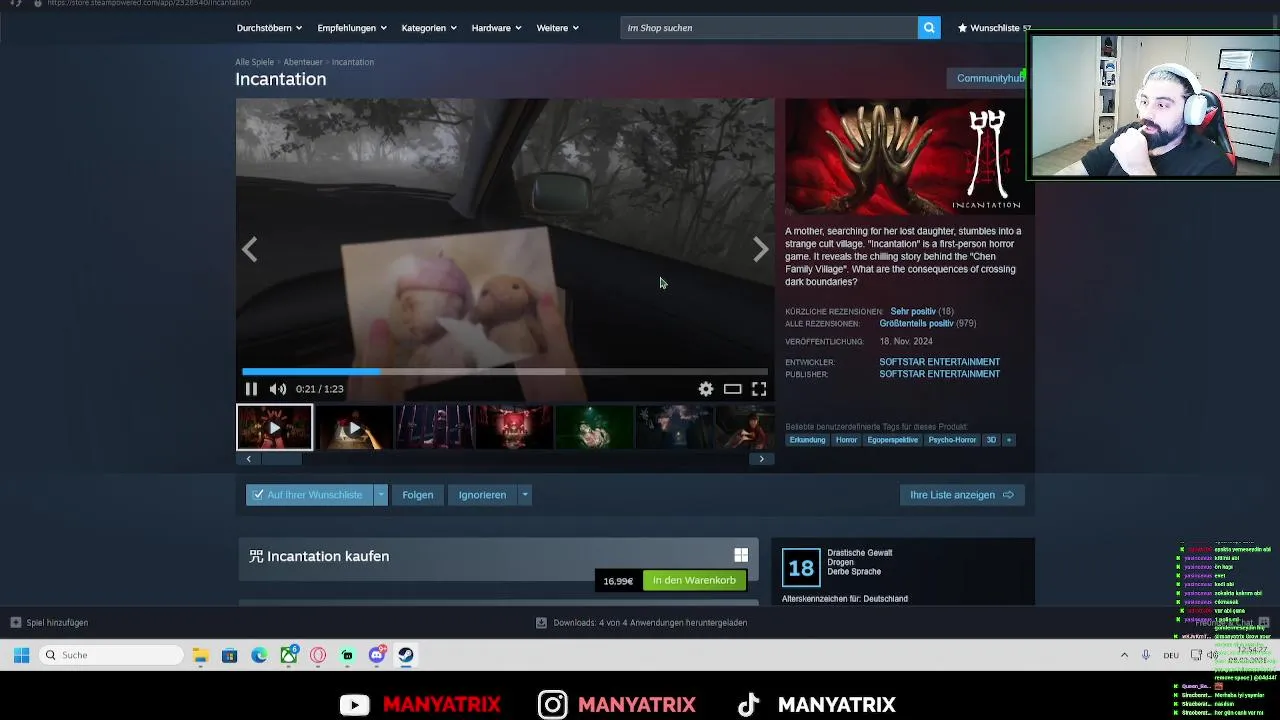Click the DEU language indicator
The width and height of the screenshot is (1280, 720).
tap(1171, 655)
